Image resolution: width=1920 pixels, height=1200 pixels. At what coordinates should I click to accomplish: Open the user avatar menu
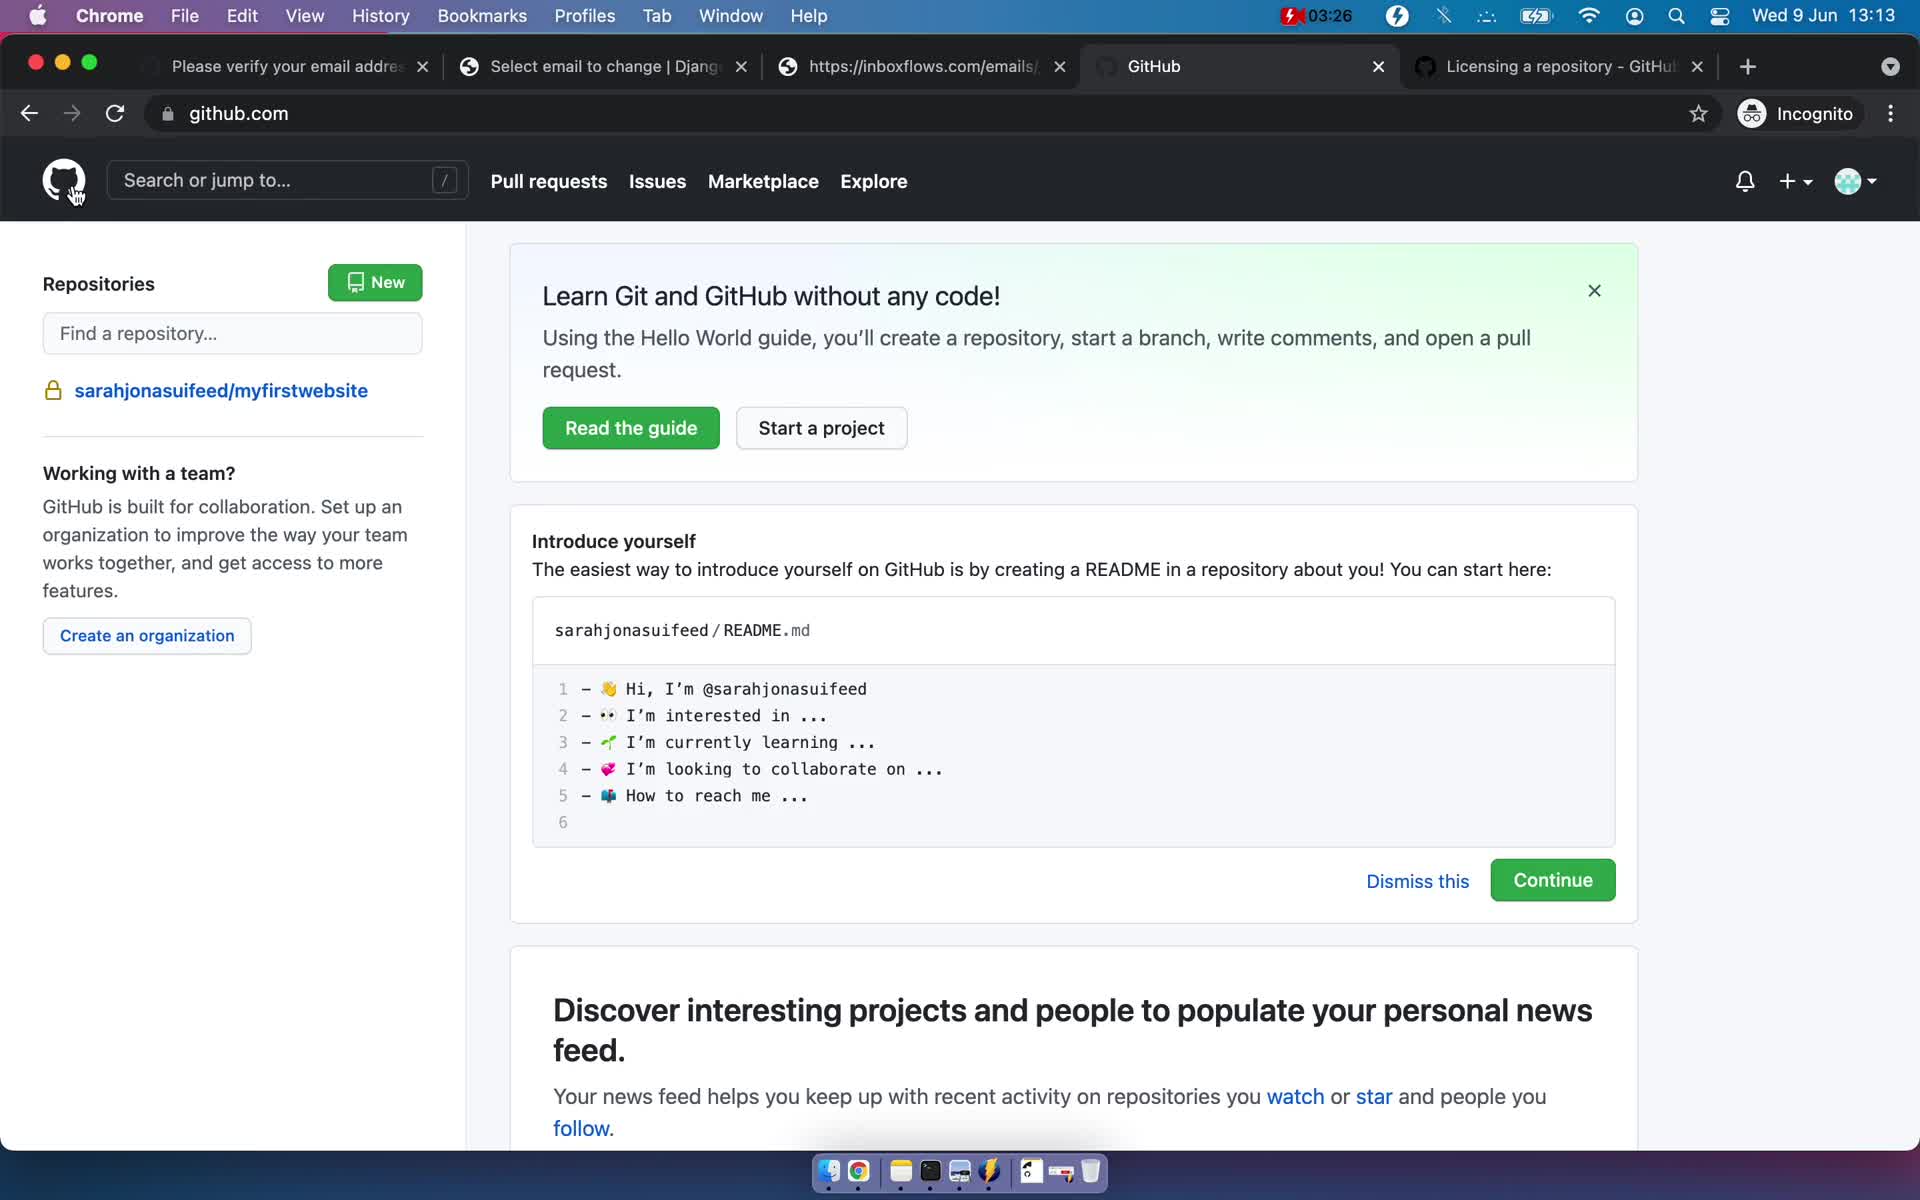(x=1856, y=181)
